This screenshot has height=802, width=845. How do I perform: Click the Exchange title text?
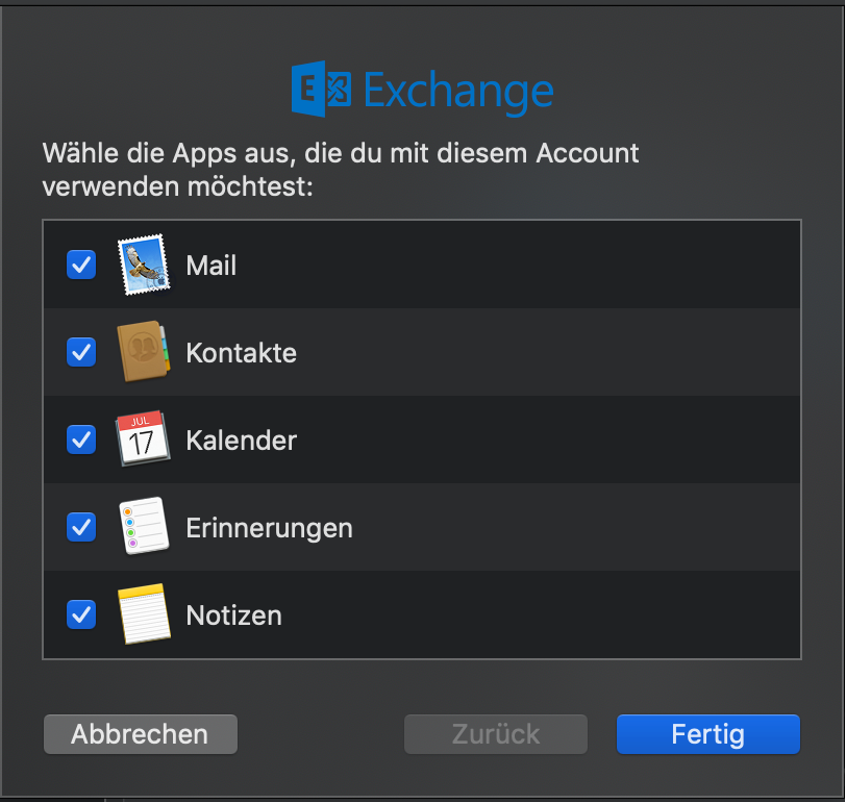point(458,91)
